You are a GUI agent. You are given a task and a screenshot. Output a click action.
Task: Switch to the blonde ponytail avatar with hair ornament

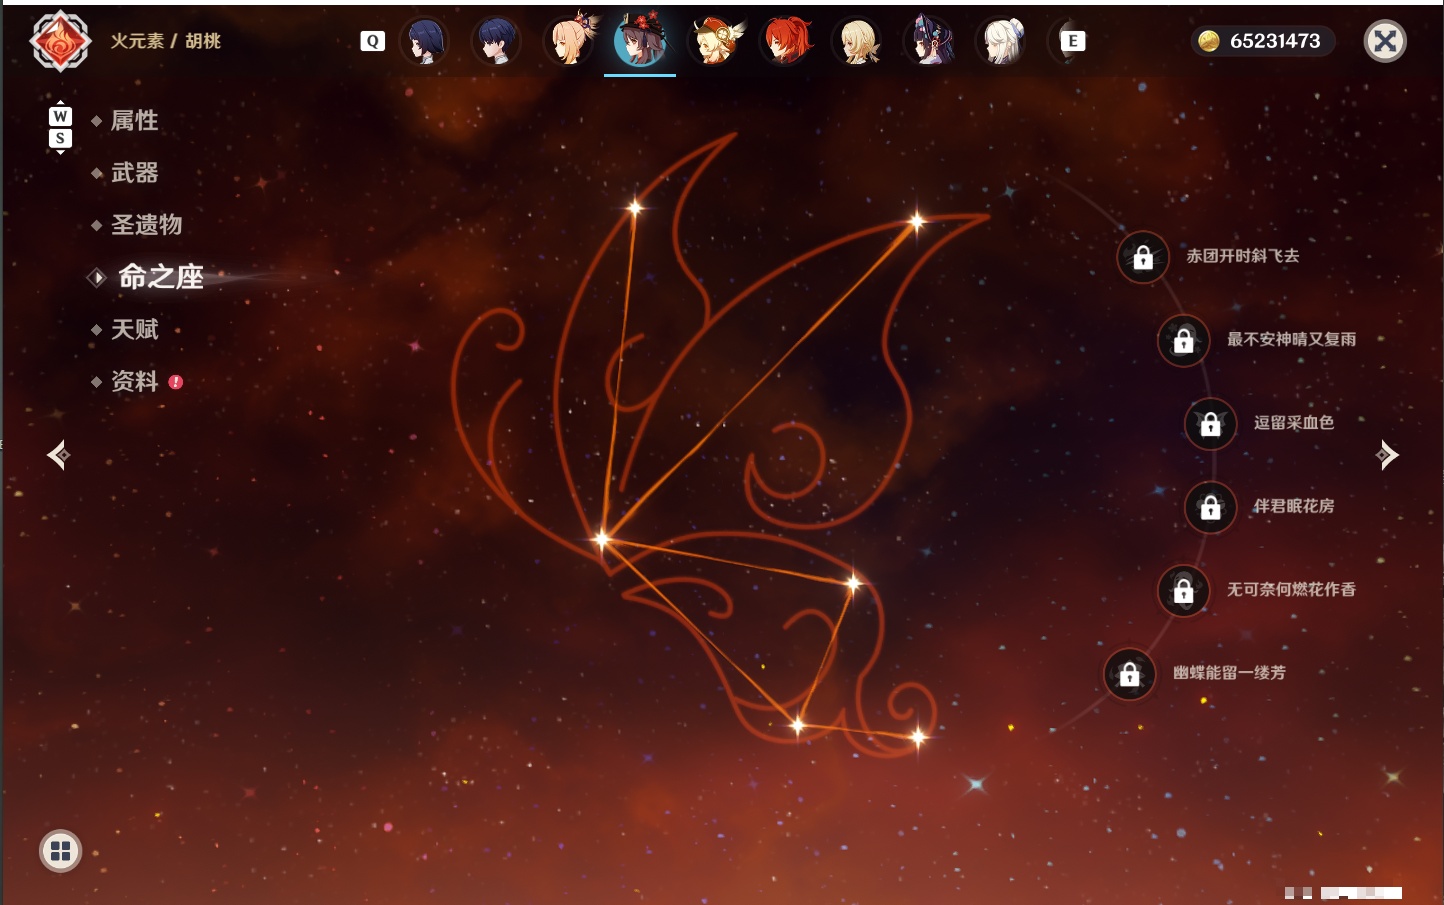570,41
